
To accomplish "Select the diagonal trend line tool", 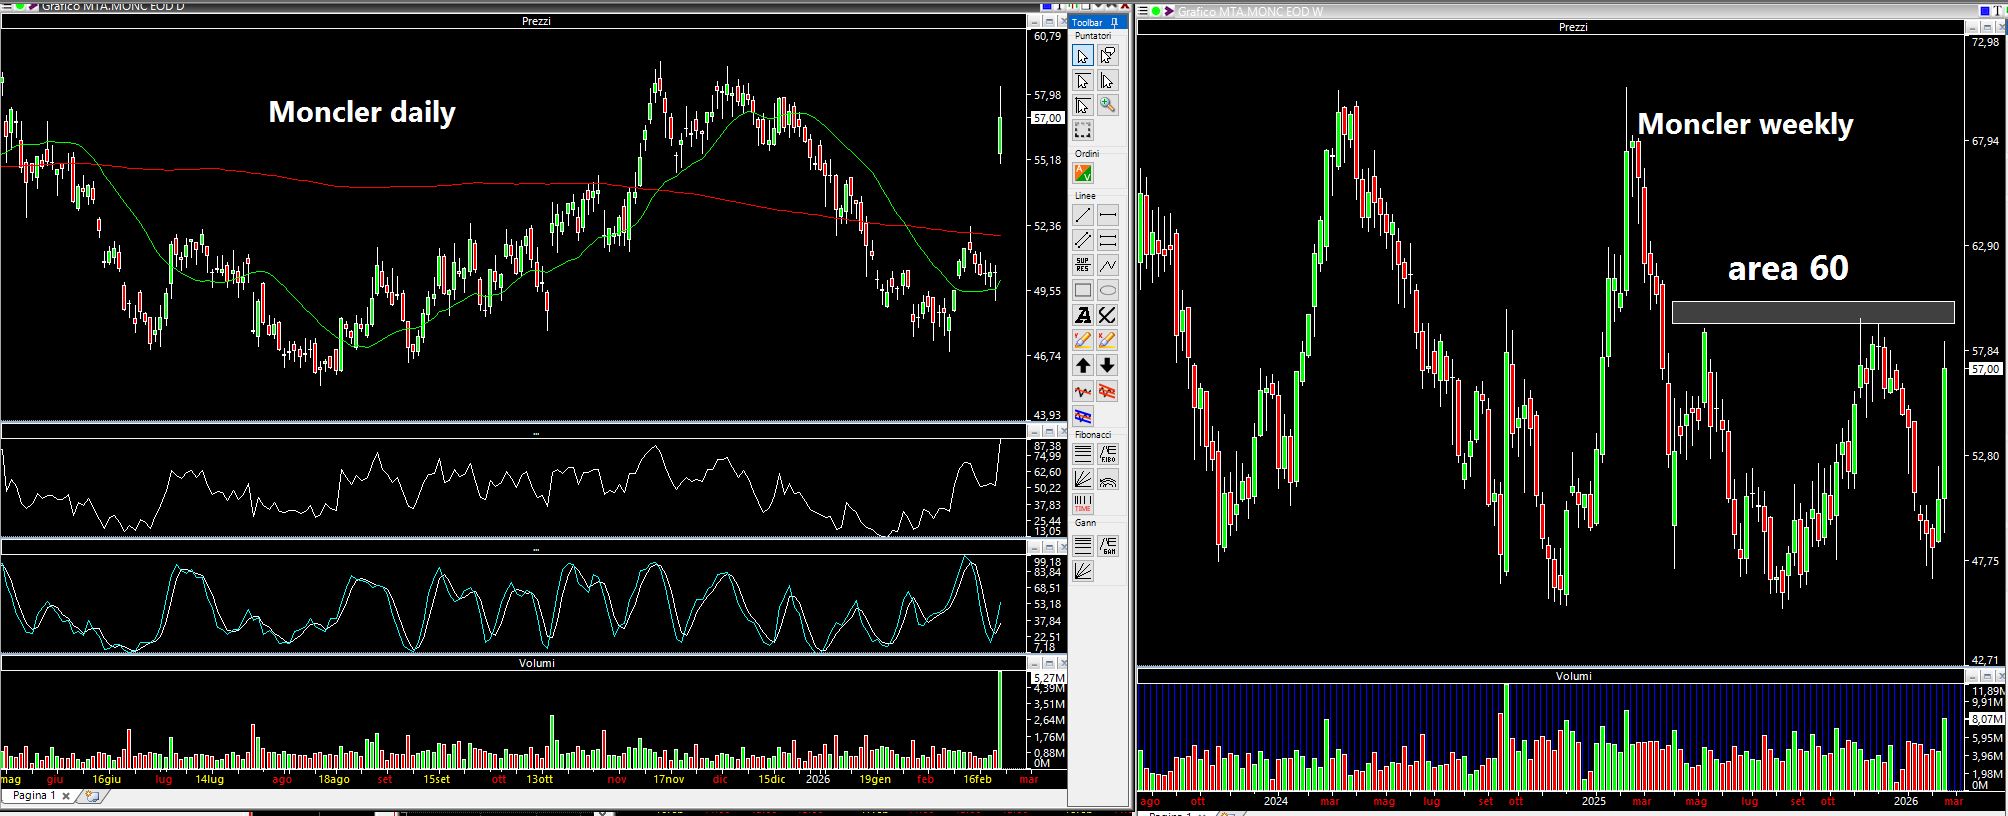I will click(x=1083, y=215).
